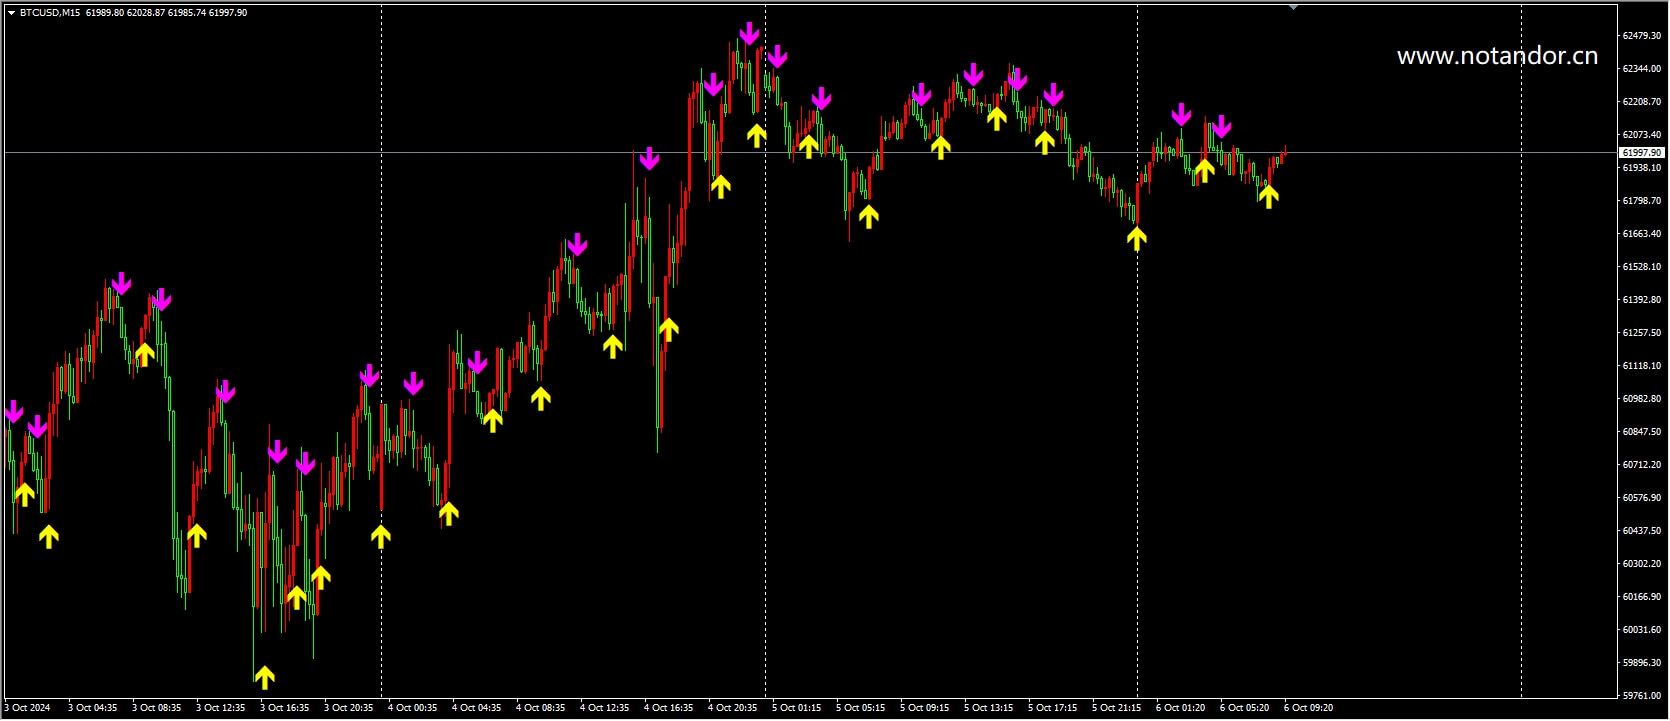Select the first magenta down arrow at far left
Viewport: 1670px width, 721px height.
tap(13, 411)
